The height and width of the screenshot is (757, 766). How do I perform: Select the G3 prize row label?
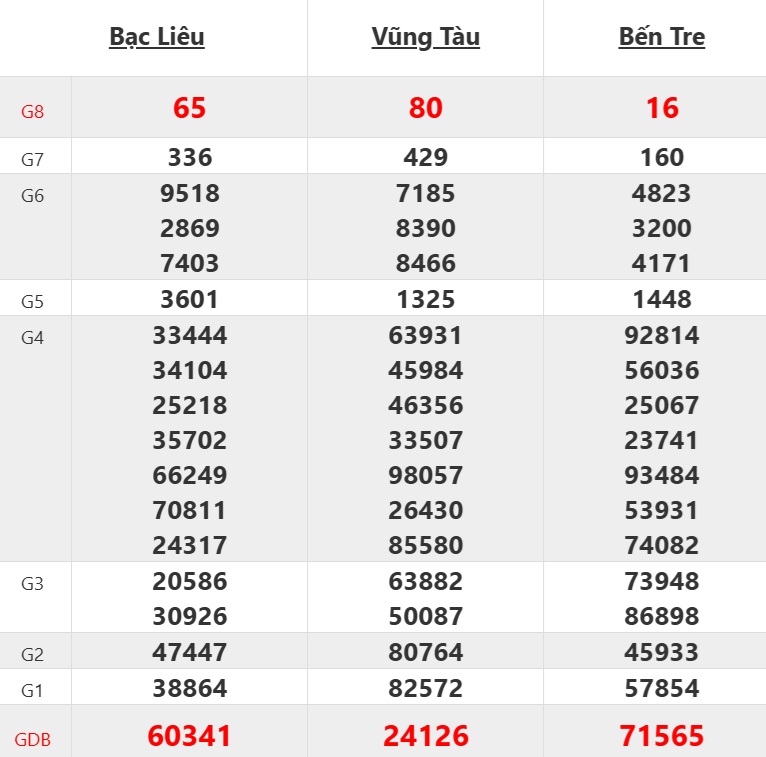(x=33, y=583)
